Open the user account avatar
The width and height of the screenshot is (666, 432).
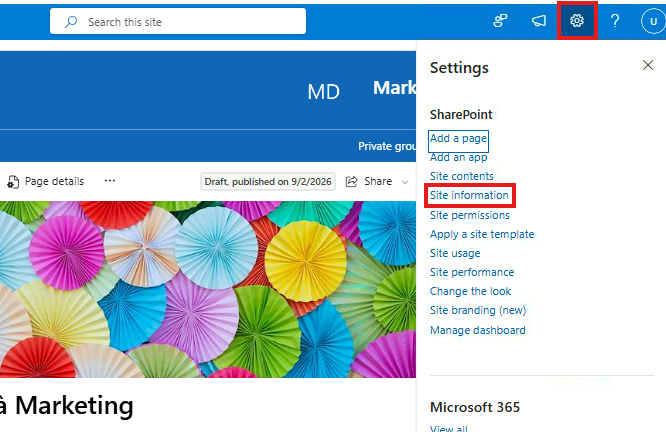(x=653, y=21)
